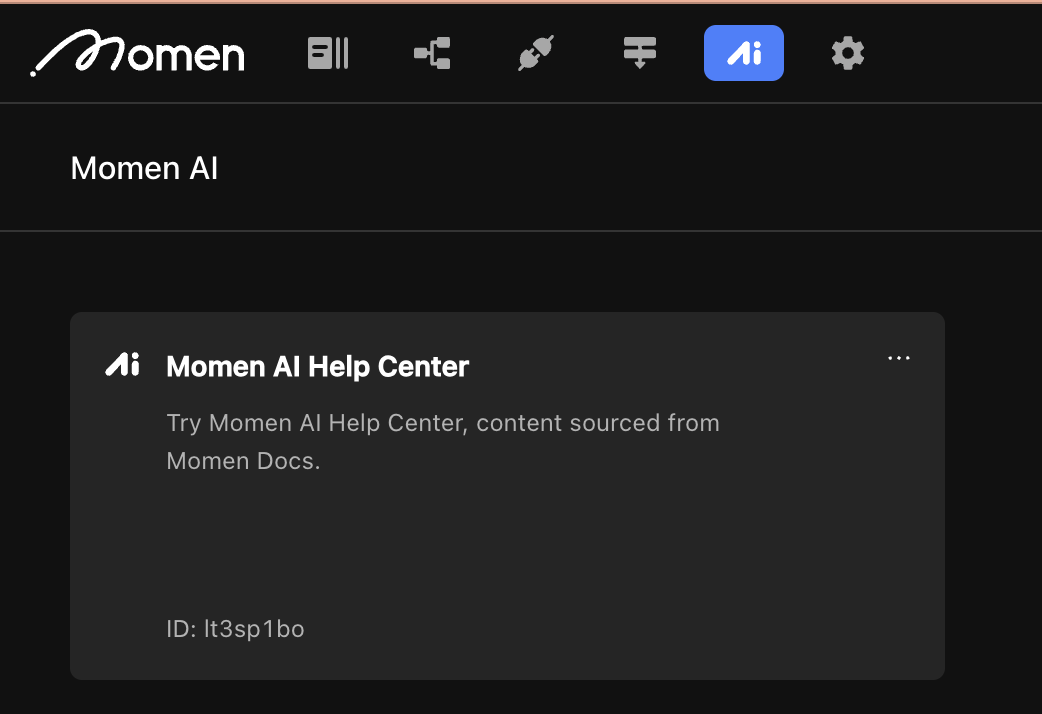Toggle the active AI navigation button
This screenshot has width=1042, height=714.
743,52
